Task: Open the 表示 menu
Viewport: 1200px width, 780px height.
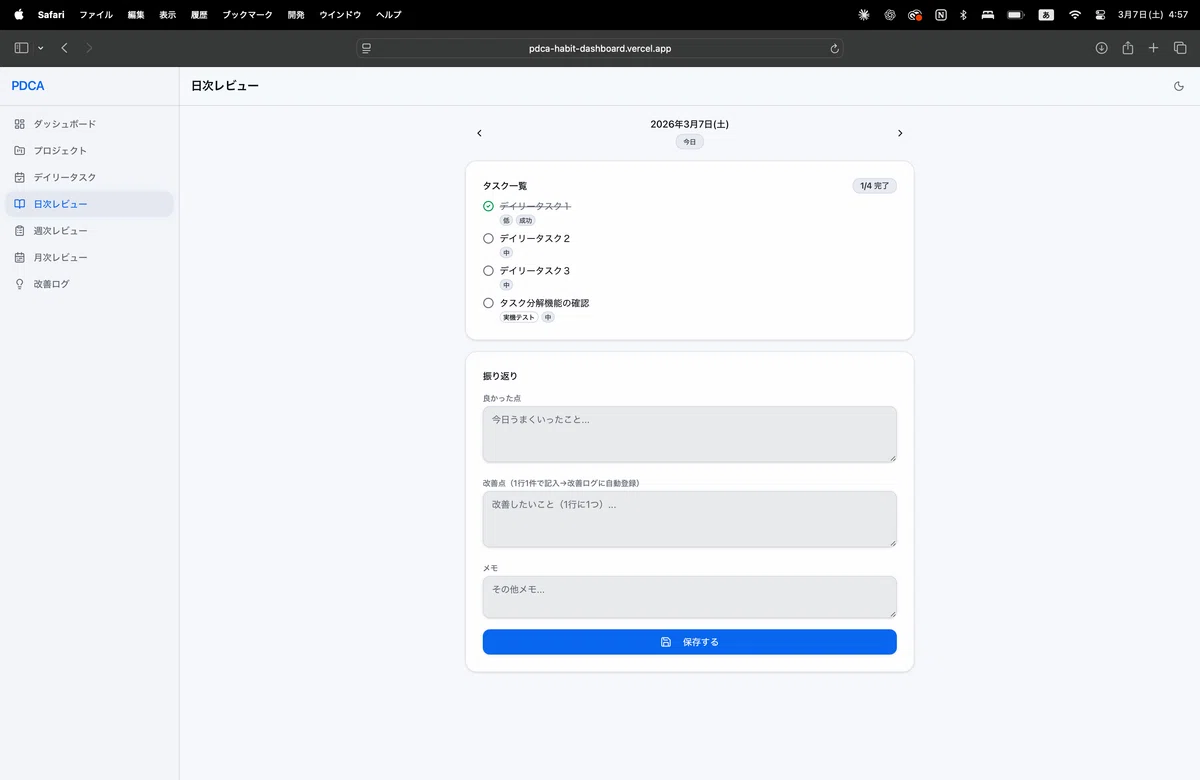Action: click(167, 15)
